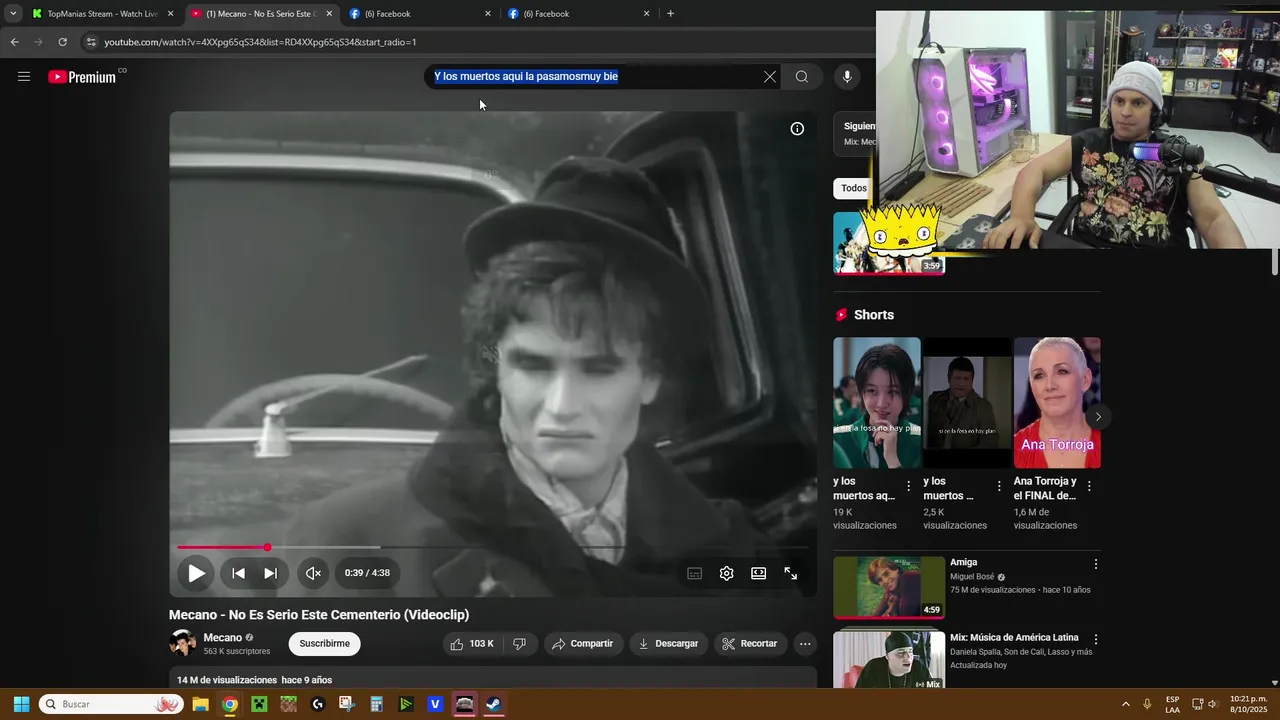The width and height of the screenshot is (1280, 720).
Task: Launch Minecraft Creeper icon in taskbar
Action: [x=259, y=704]
